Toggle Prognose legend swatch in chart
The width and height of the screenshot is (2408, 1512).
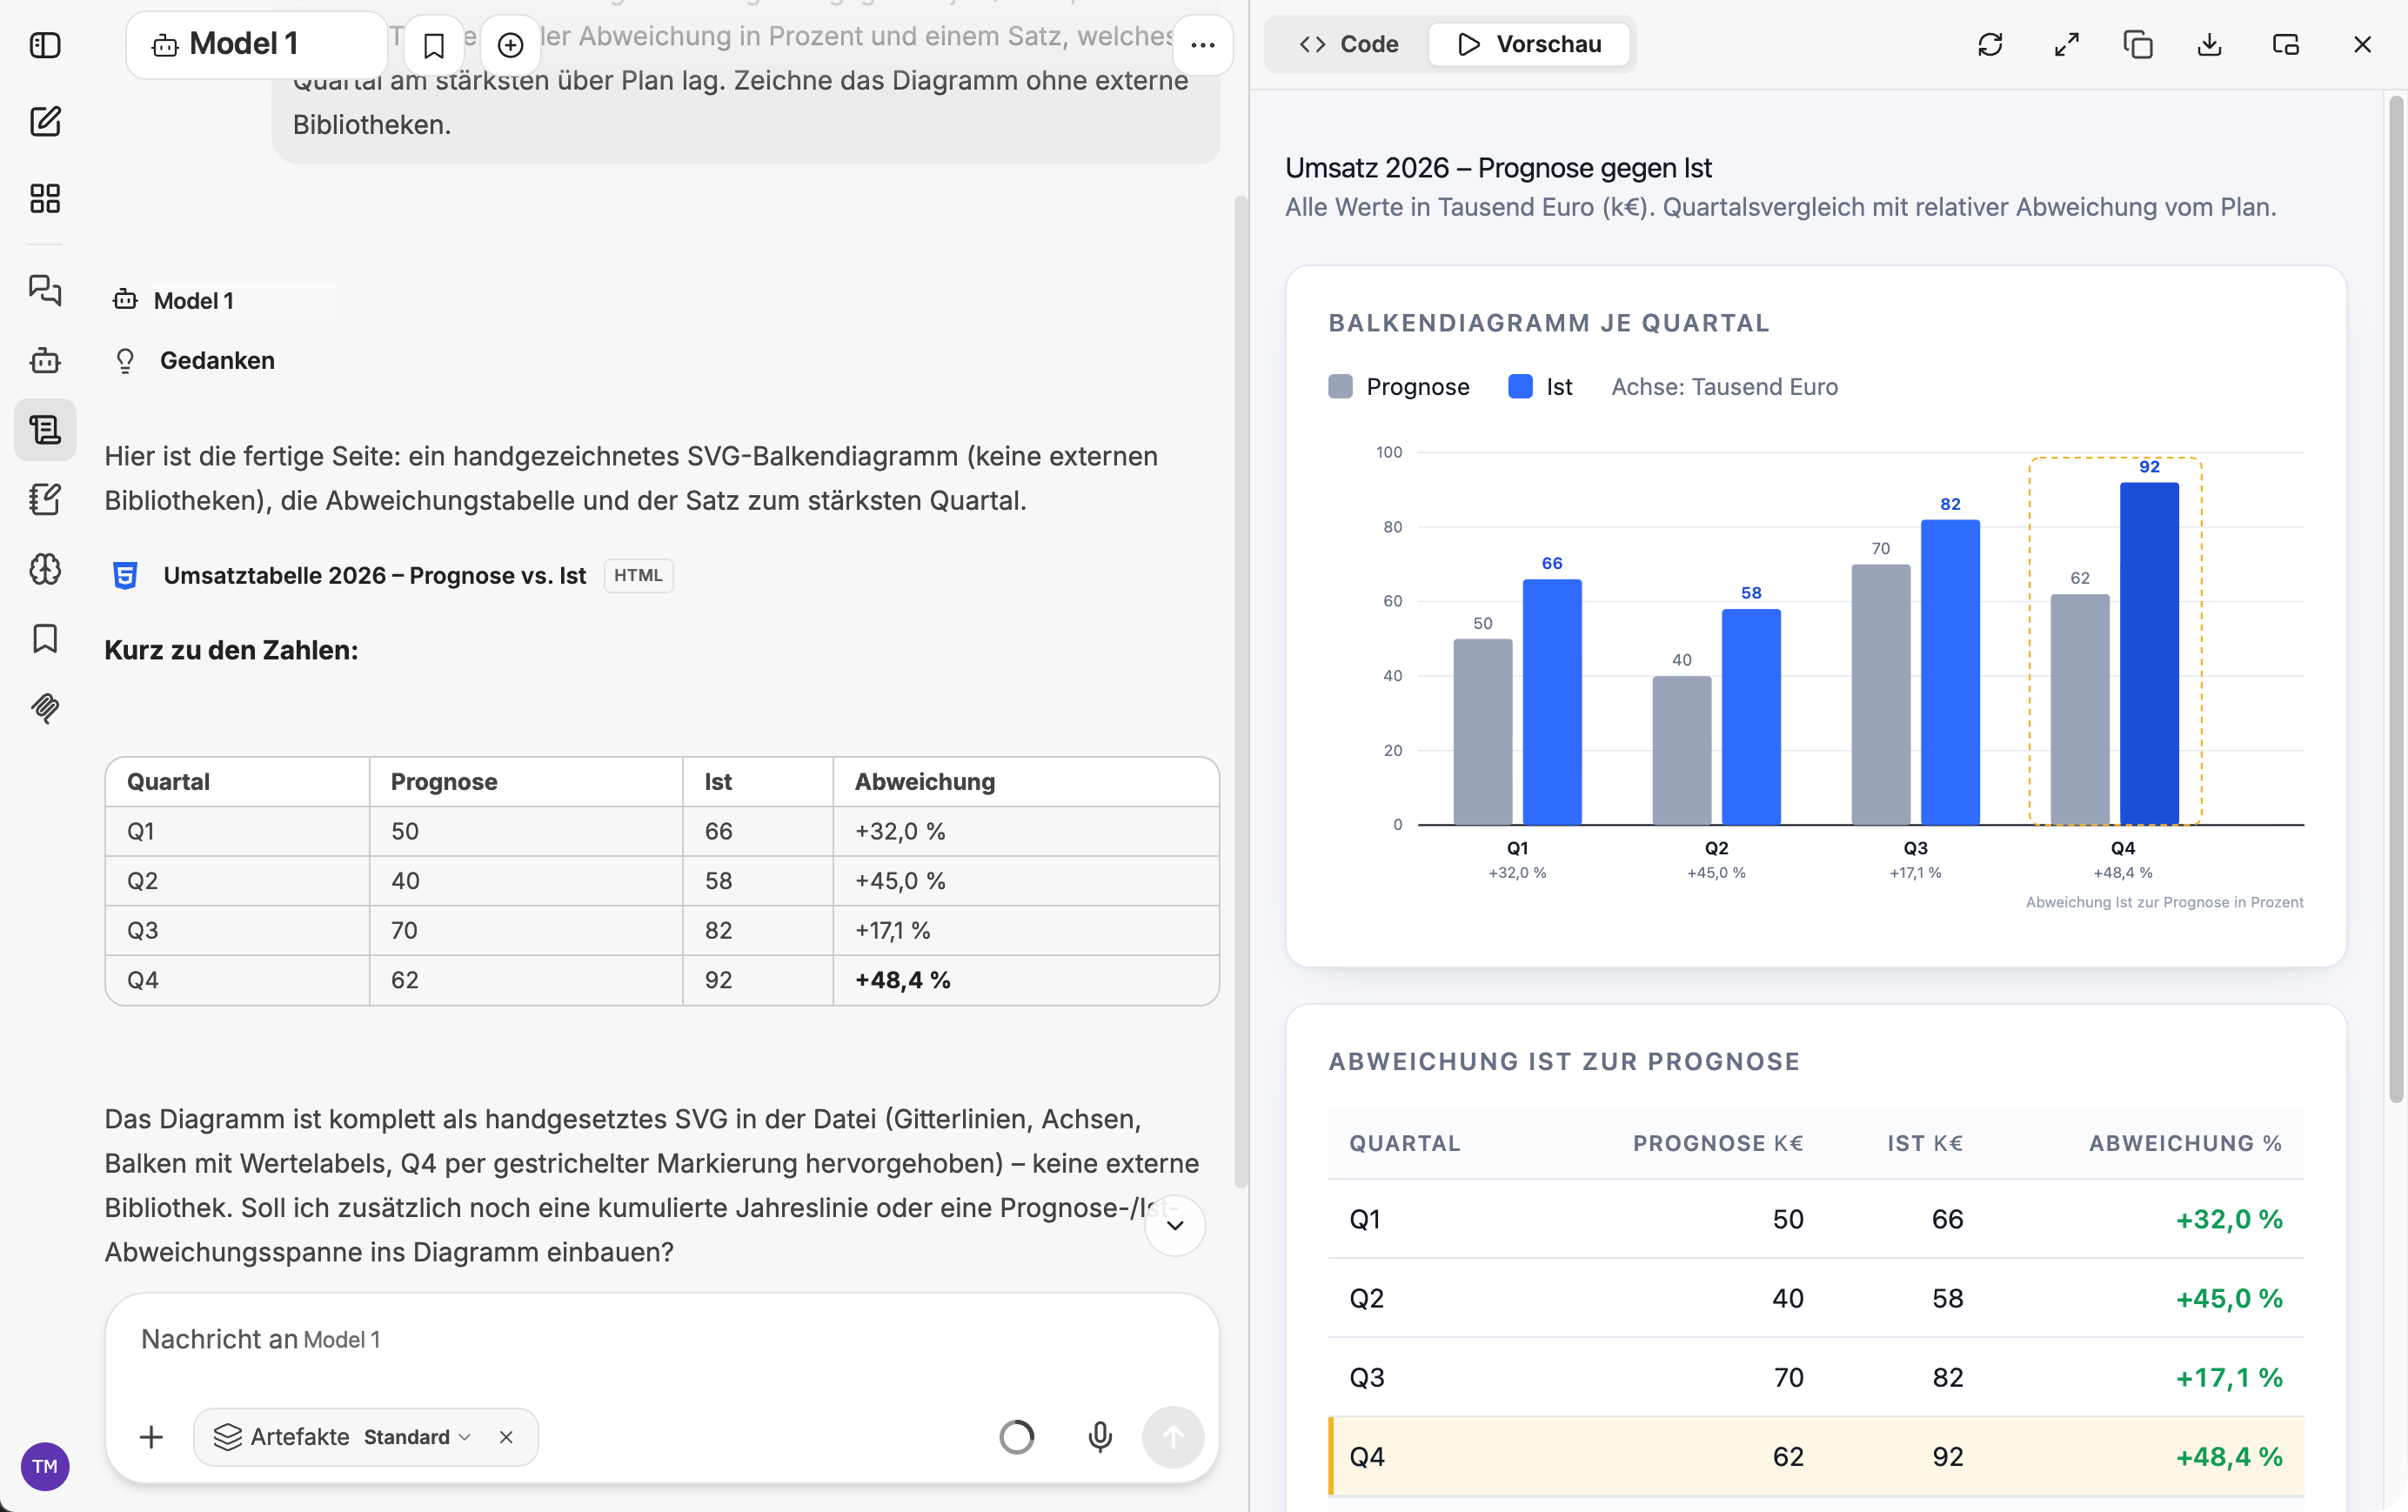(x=1340, y=387)
